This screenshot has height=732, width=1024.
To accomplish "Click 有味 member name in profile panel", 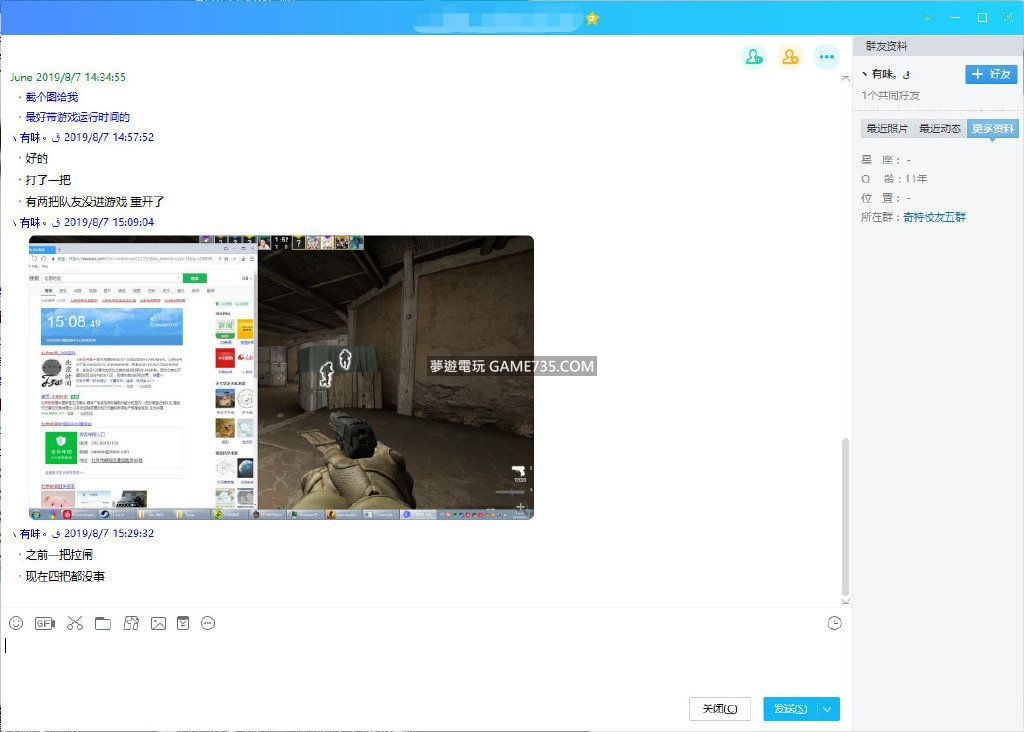I will 887,74.
